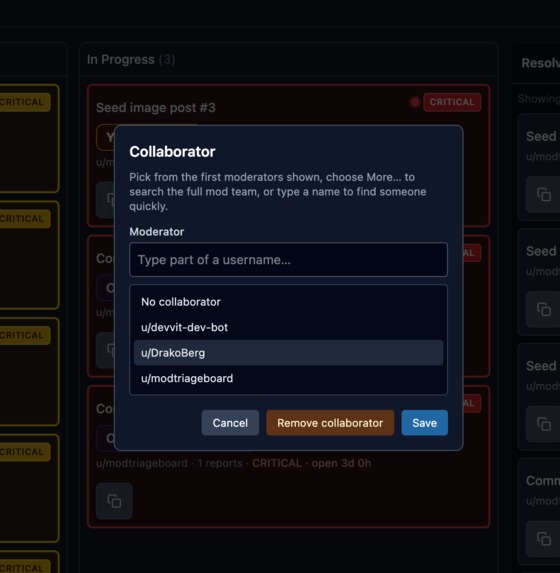Click the Moderator username search field
This screenshot has height=573, width=560.
288,259
